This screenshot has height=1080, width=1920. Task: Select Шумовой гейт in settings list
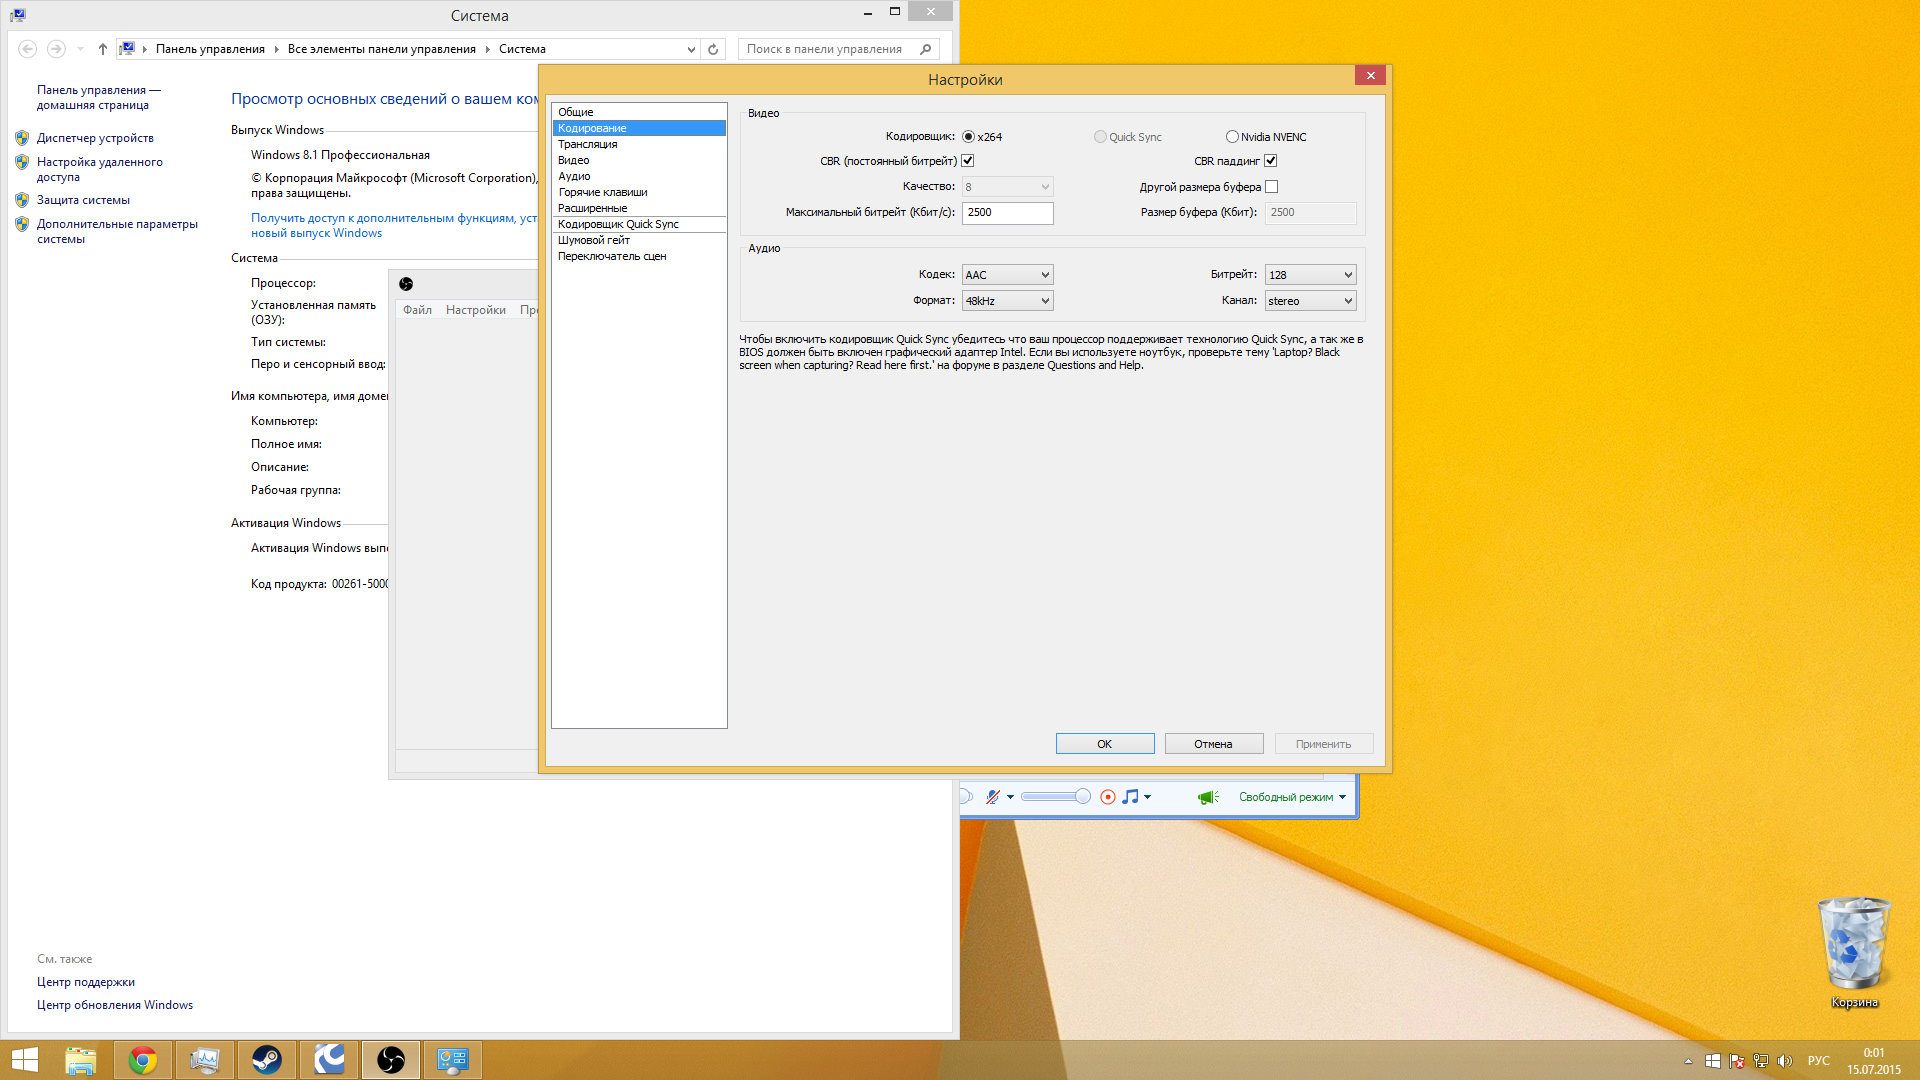639,240
